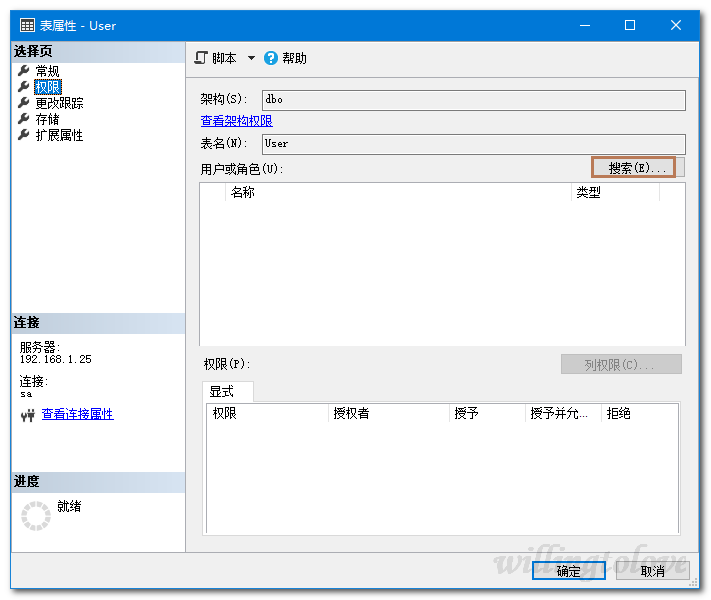Open the 更改跟踪 page
Viewport: 711px width, 600px height.
coord(59,103)
